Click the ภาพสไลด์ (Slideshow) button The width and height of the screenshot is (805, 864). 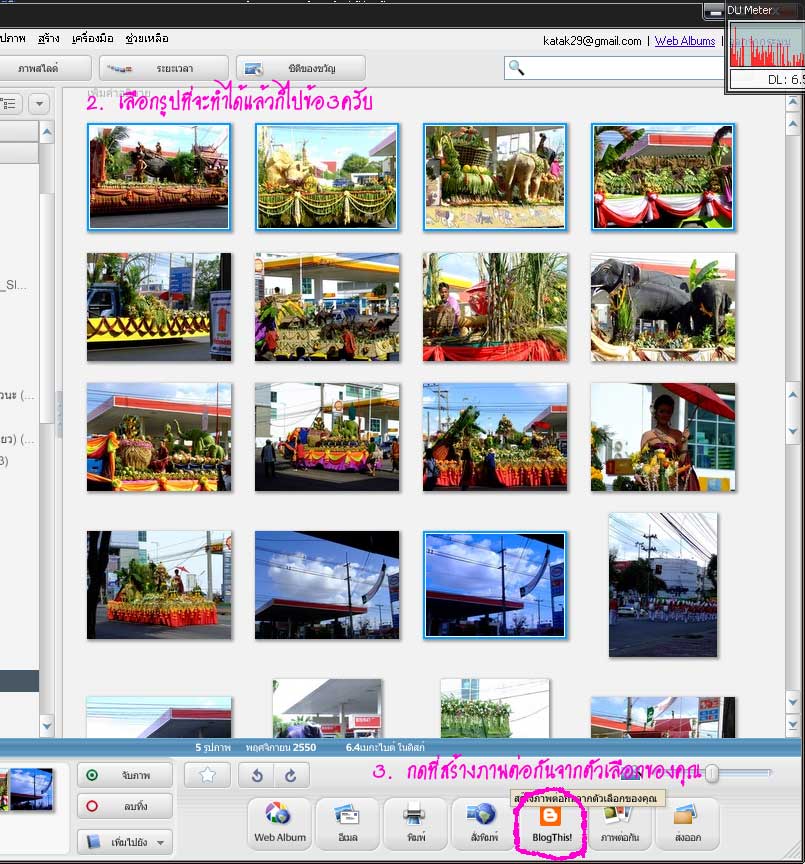pyautogui.click(x=44, y=68)
